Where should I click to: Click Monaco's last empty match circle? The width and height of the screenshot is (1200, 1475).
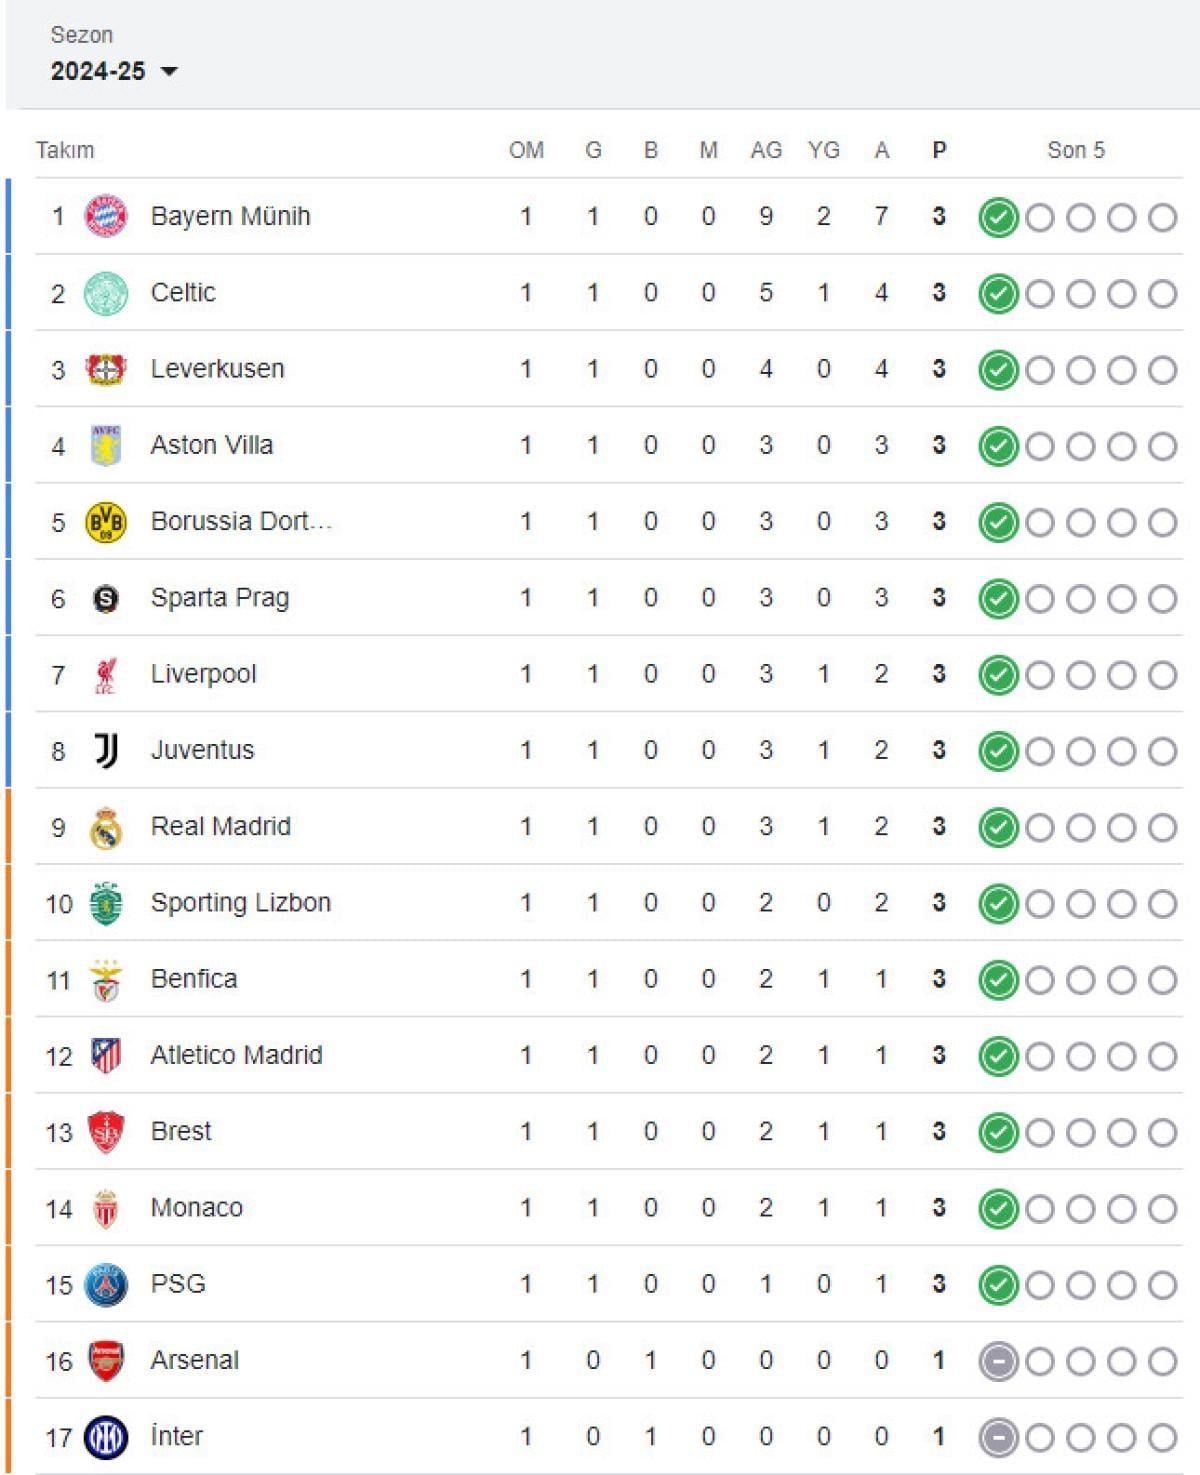(x=1162, y=1209)
